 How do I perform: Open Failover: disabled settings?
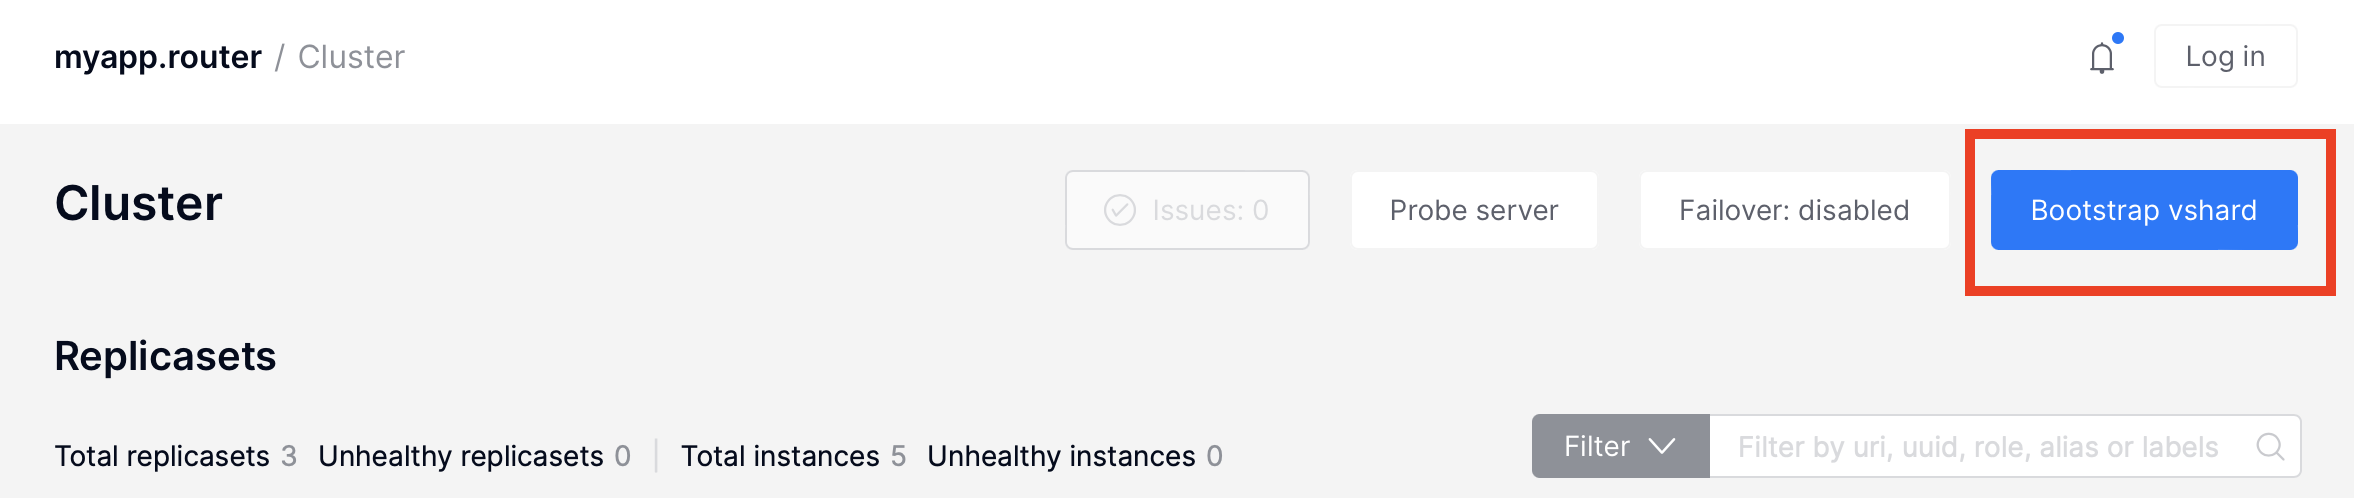[x=1794, y=210]
